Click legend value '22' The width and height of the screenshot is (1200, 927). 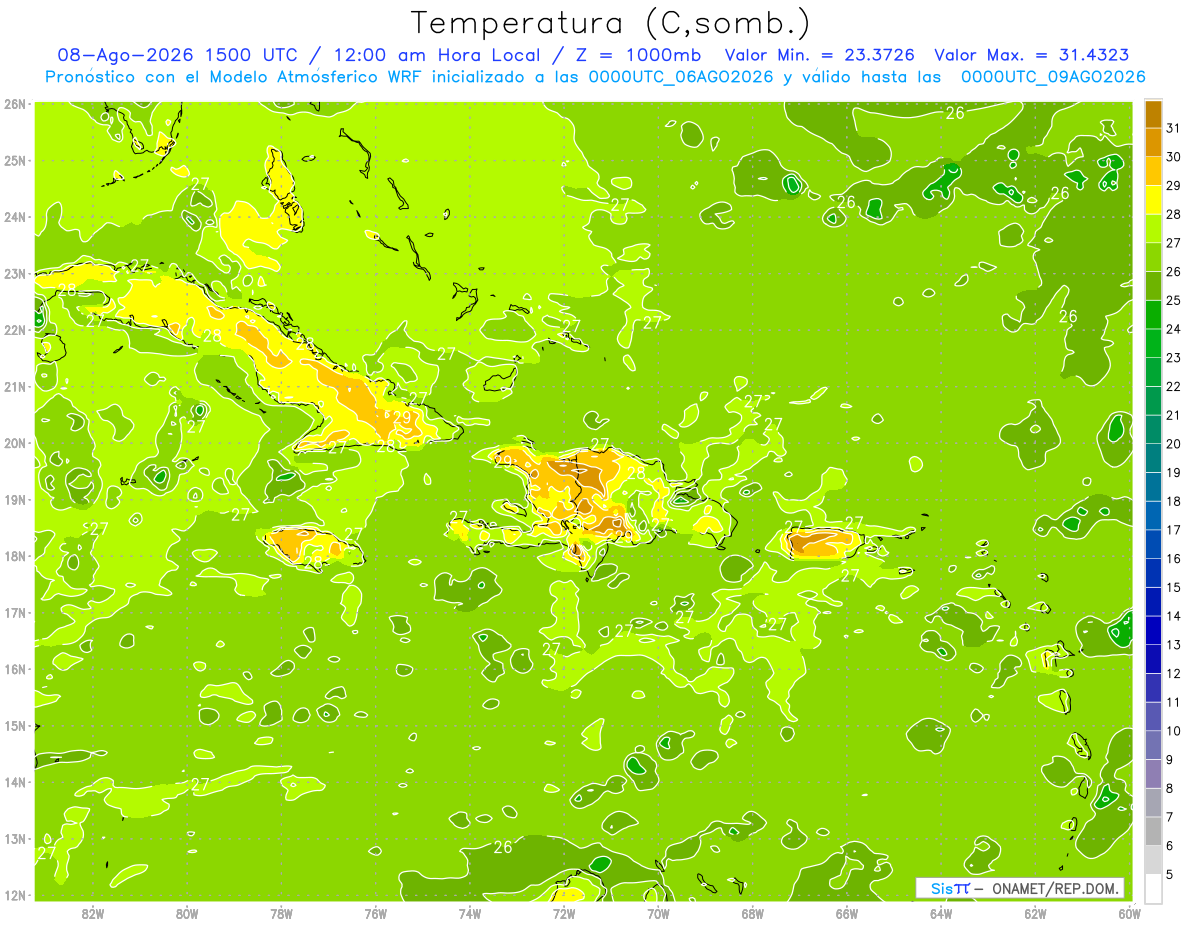point(1174,386)
